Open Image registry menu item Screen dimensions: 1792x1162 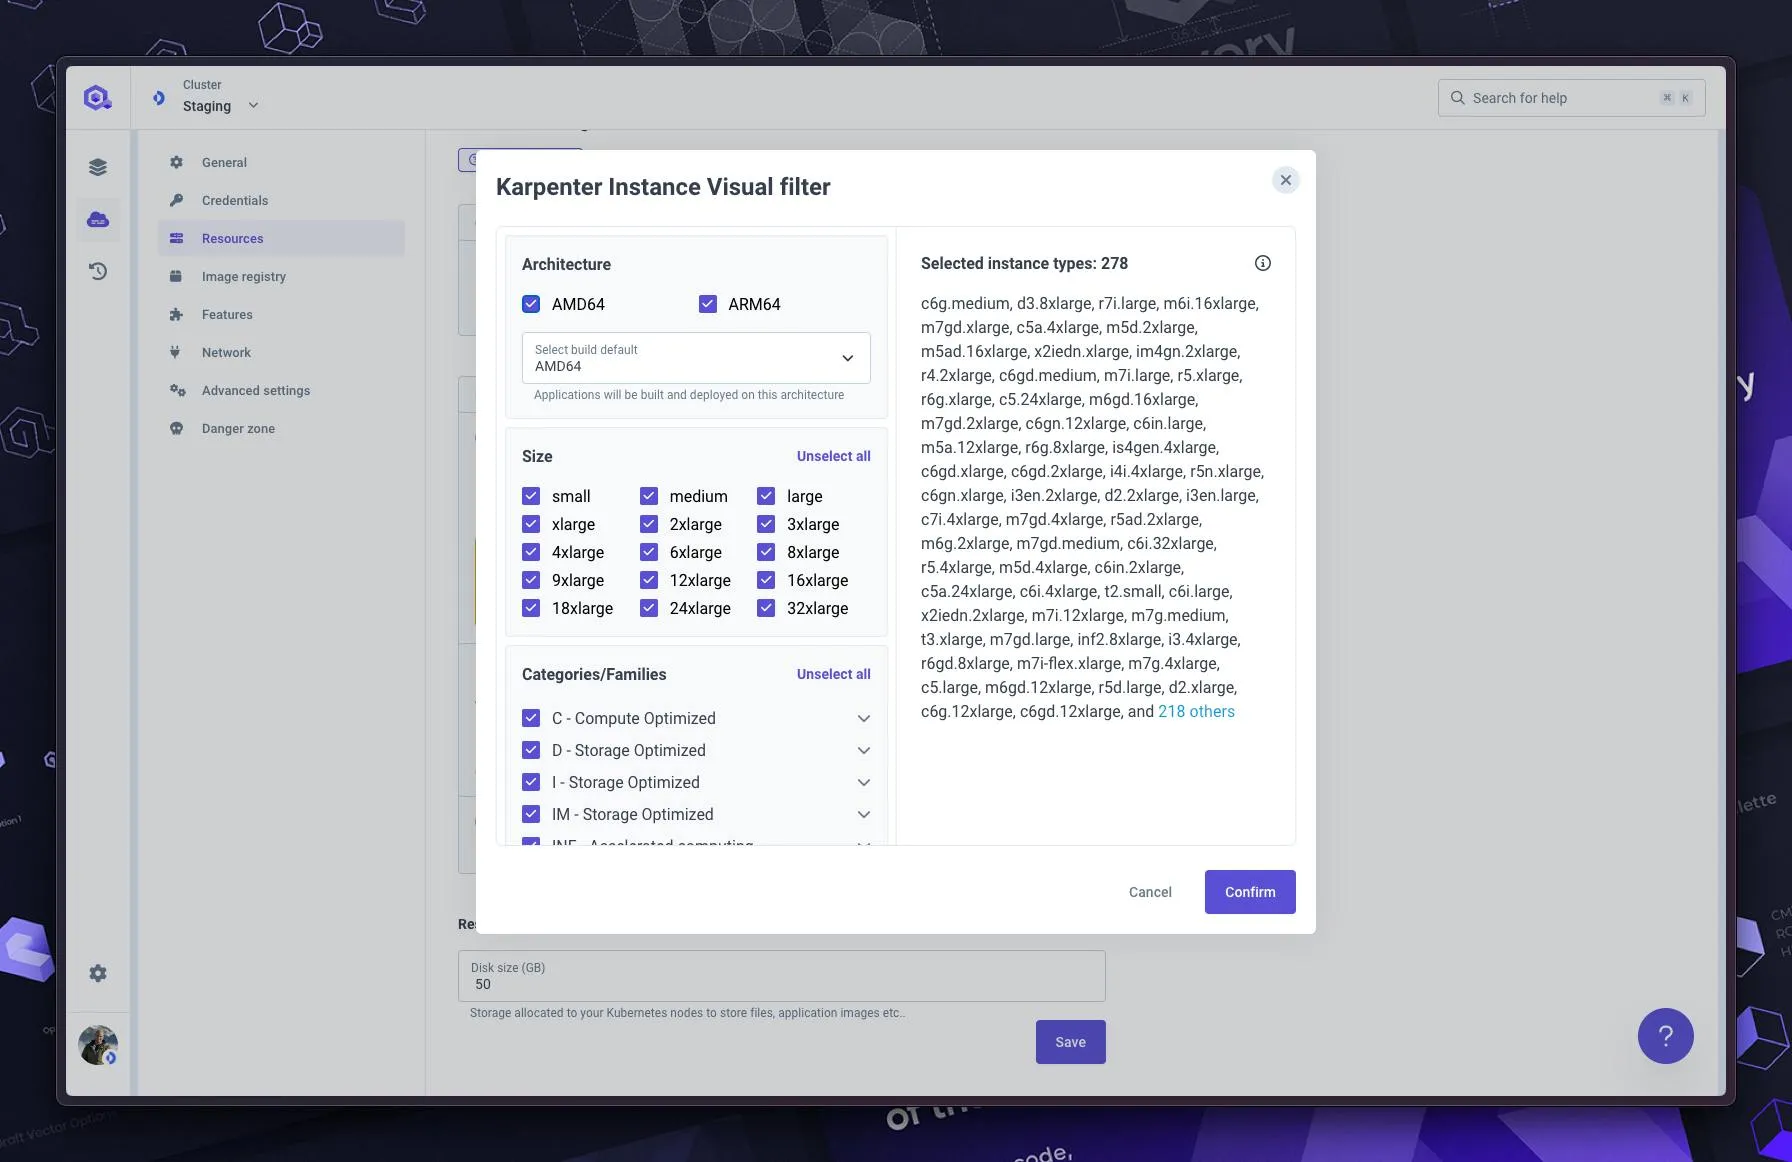pyautogui.click(x=281, y=276)
